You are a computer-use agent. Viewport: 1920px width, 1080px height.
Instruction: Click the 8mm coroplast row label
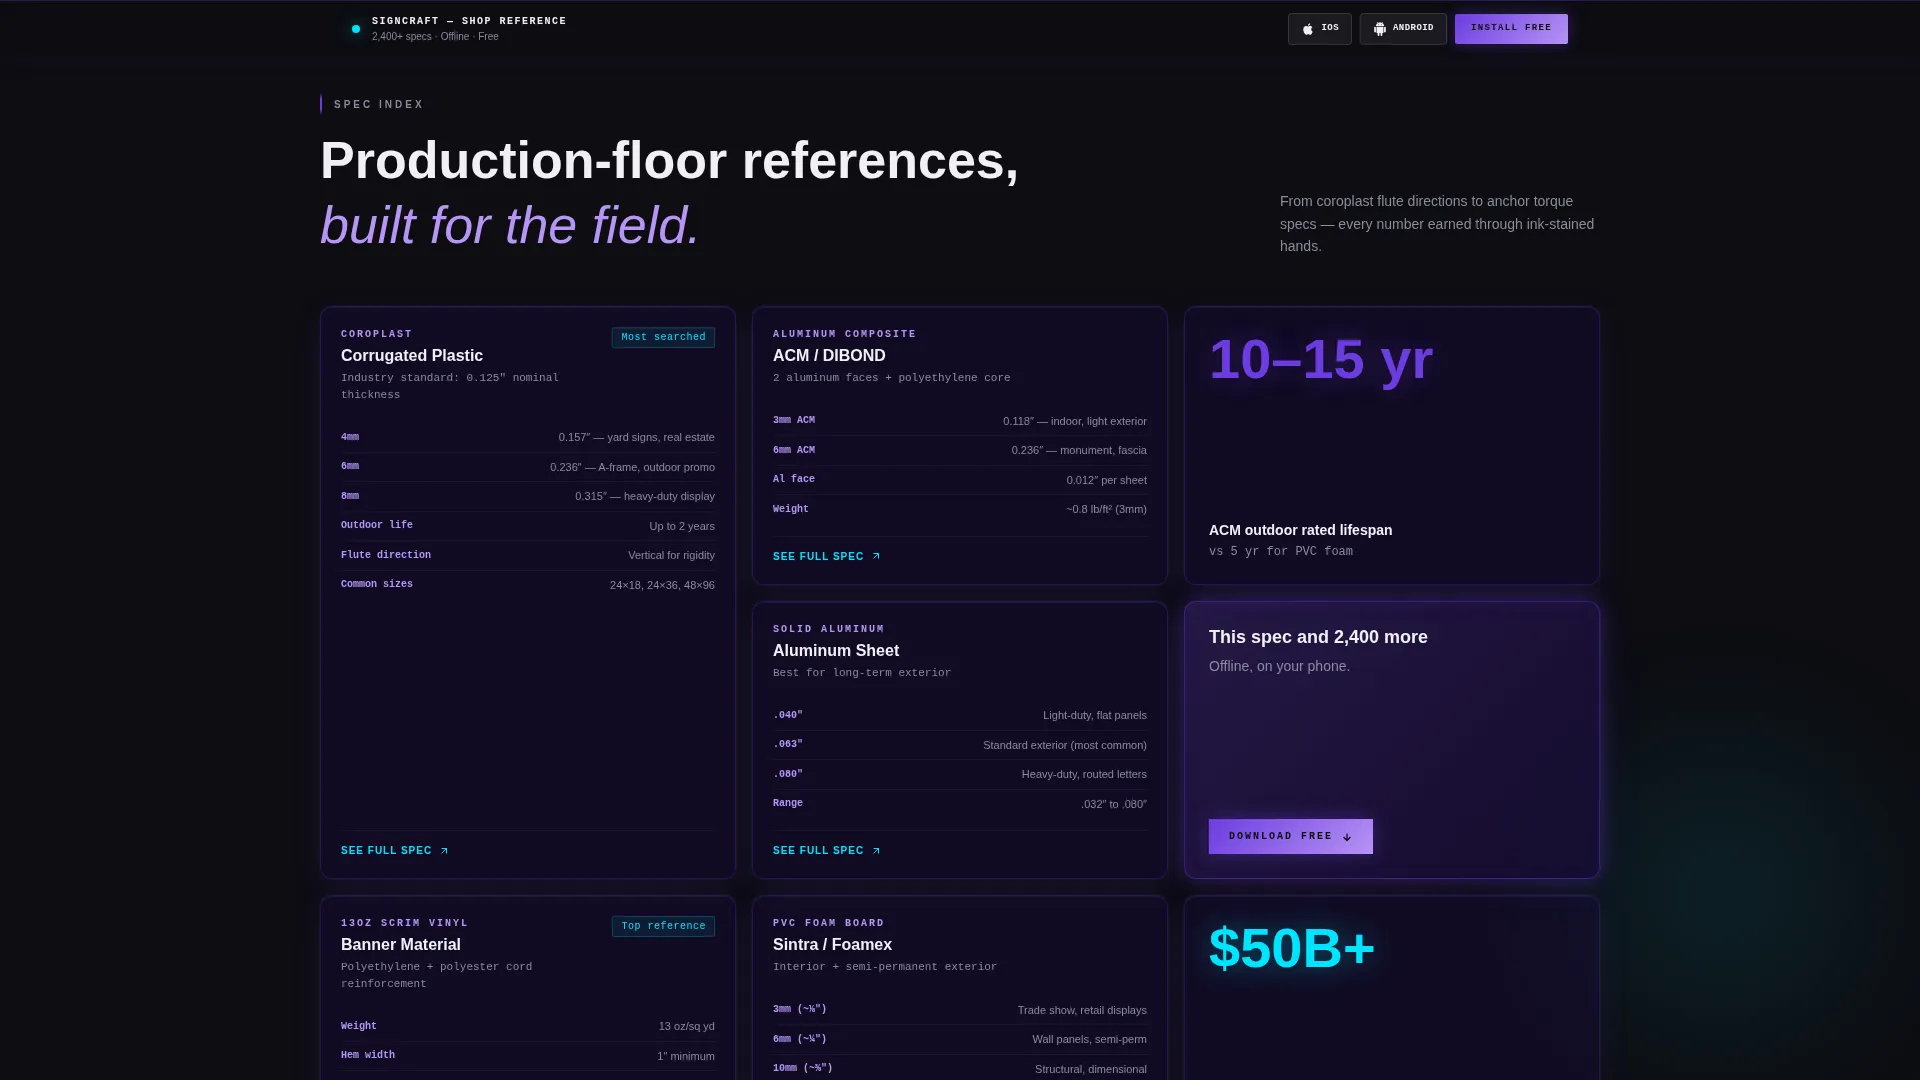(x=350, y=496)
